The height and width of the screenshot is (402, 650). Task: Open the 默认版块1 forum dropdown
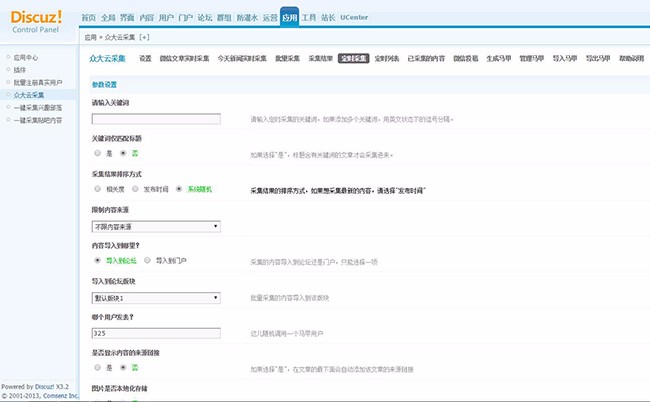pos(156,298)
